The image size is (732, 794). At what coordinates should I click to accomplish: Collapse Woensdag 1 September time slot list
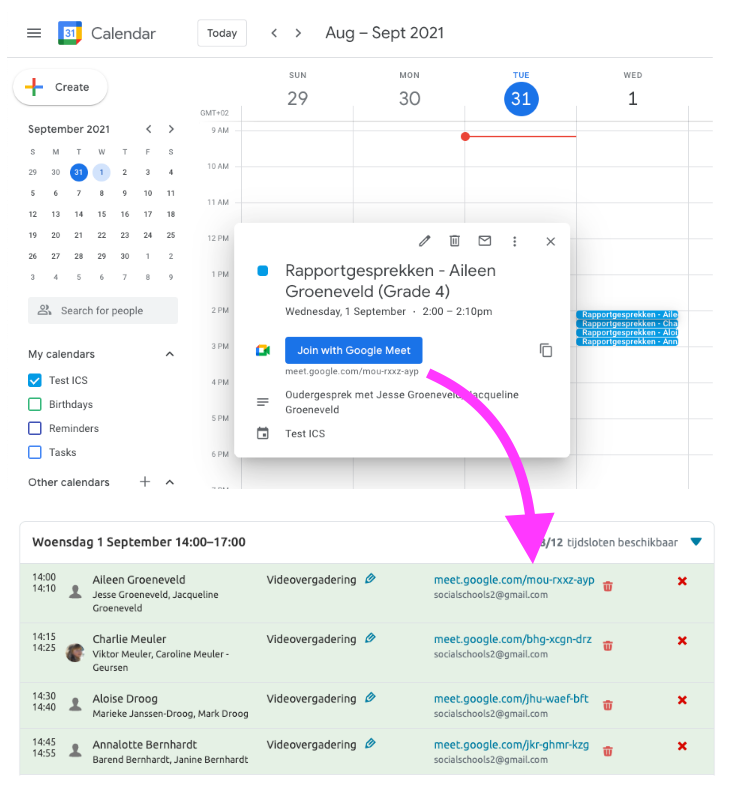tap(696, 542)
